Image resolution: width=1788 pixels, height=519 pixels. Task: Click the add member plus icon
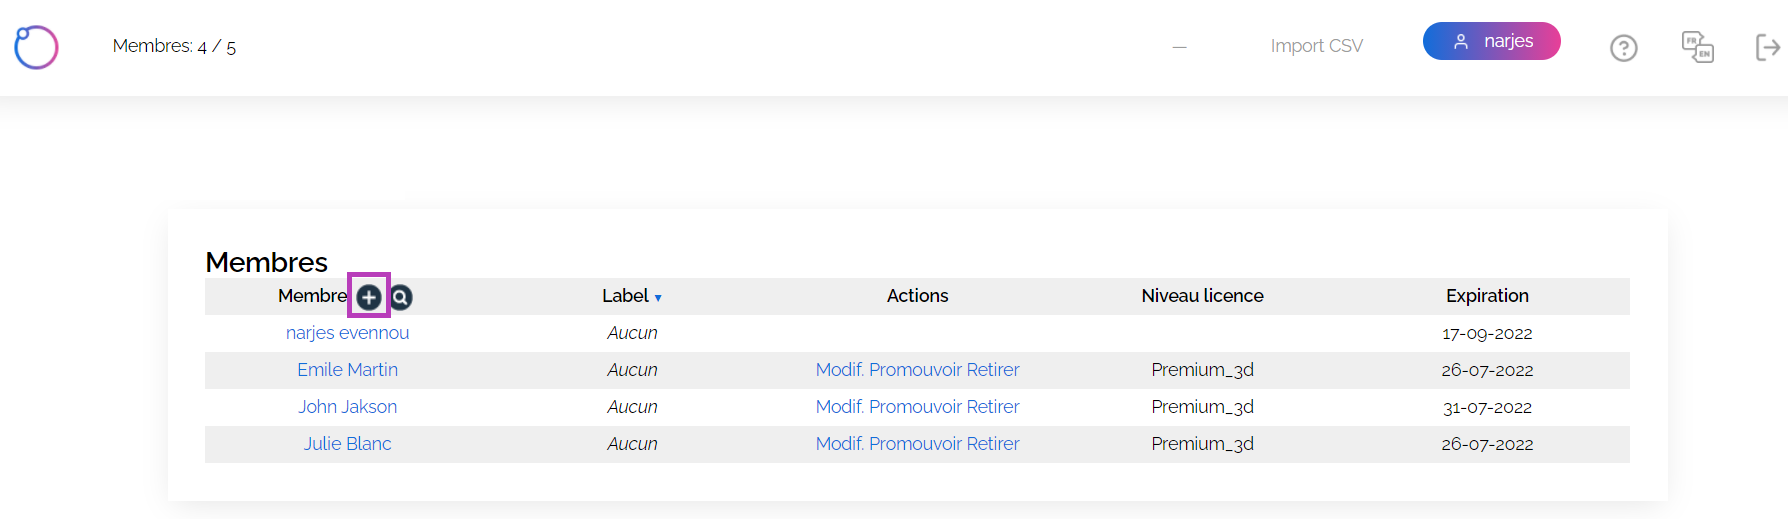pos(369,297)
